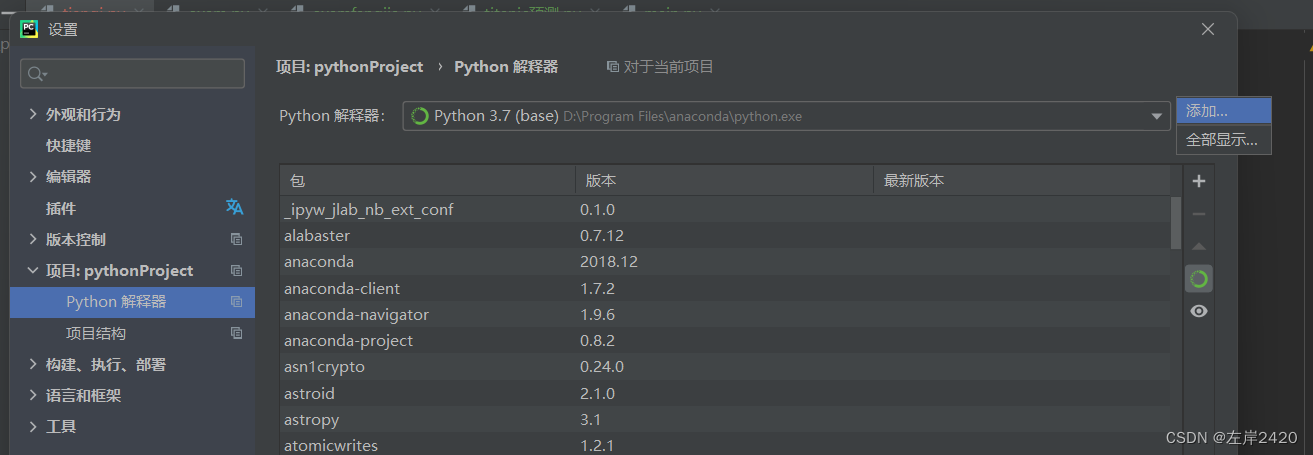Click the search magnifier icon in settings

click(x=37, y=74)
